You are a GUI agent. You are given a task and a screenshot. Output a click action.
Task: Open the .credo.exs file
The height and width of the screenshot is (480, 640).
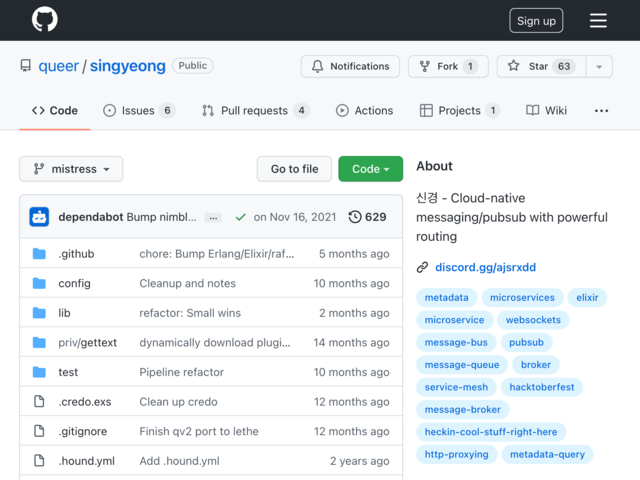click(84, 402)
